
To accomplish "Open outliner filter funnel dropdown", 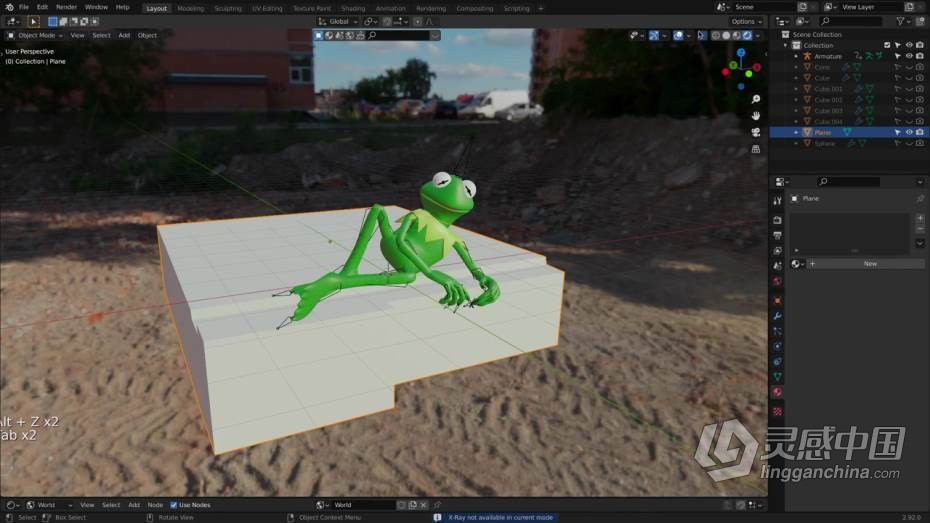I will (903, 21).
